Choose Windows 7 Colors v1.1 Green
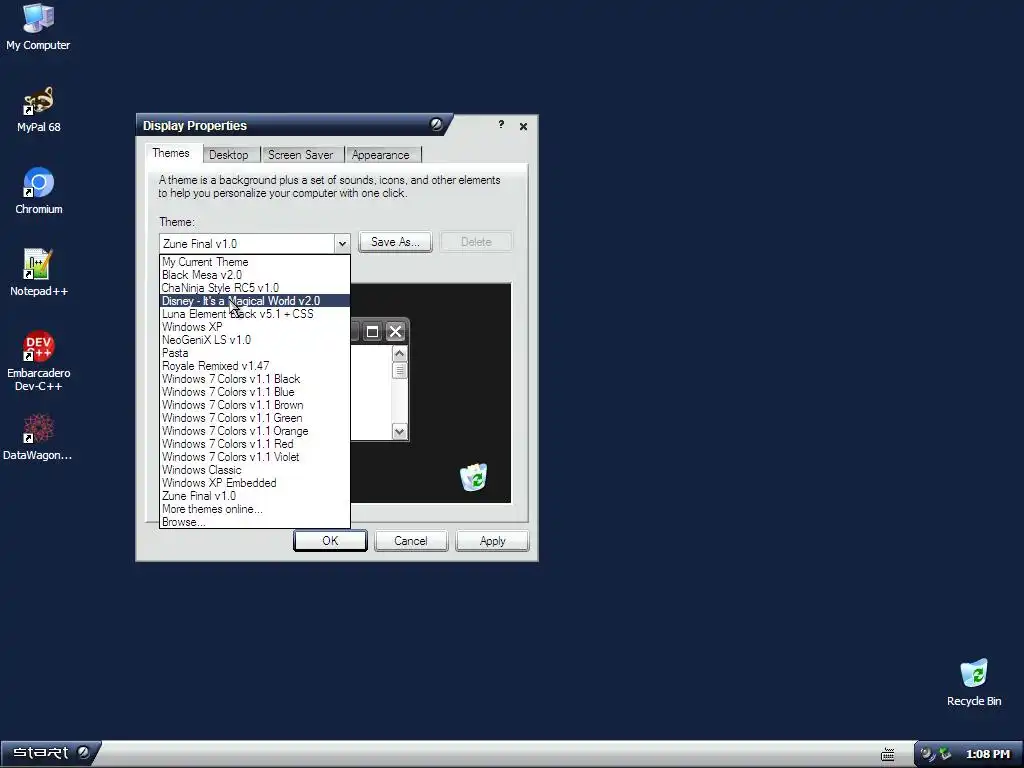The width and height of the screenshot is (1024, 768). click(x=255, y=418)
